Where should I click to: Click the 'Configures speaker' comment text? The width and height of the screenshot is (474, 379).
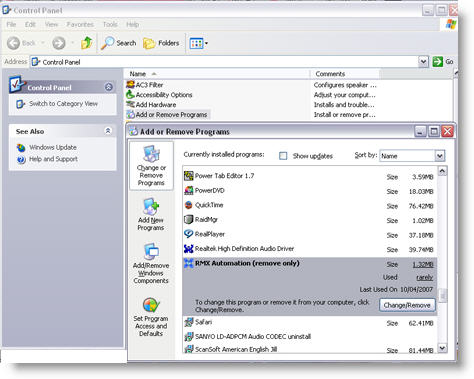[345, 85]
